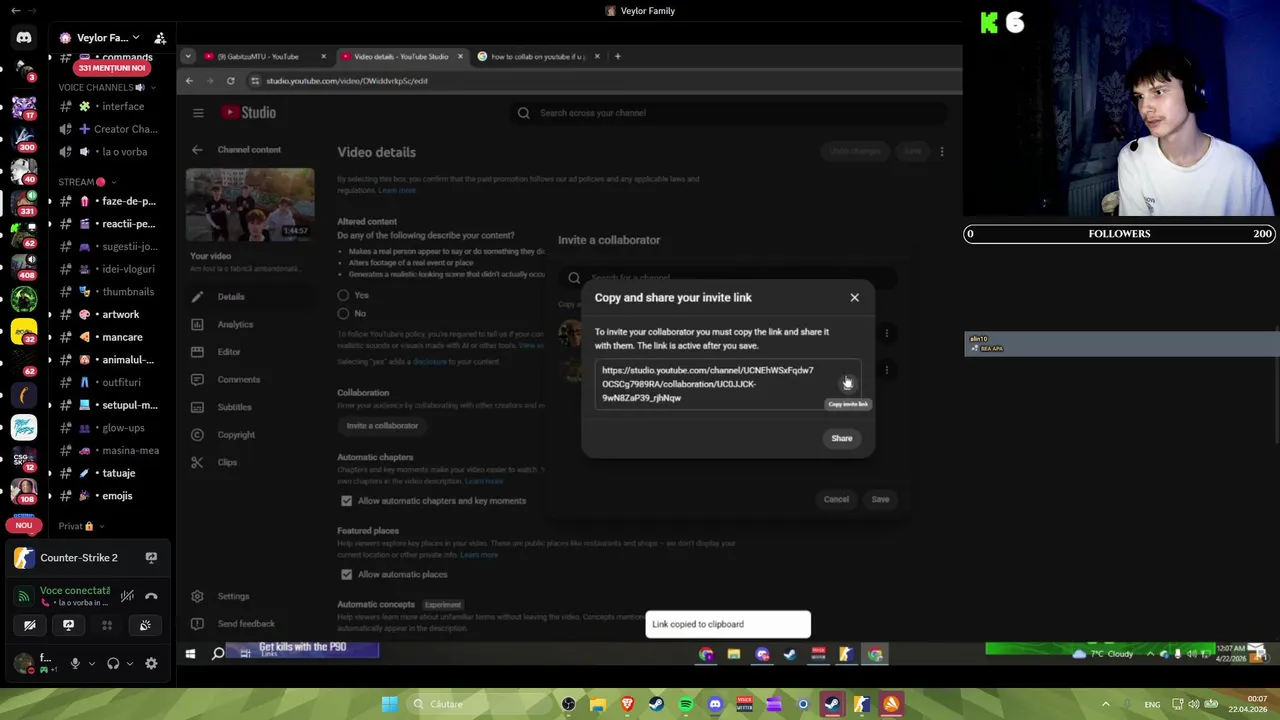Click Save in Invite a collaborator panel
This screenshot has height=720, width=1280.
click(x=880, y=499)
